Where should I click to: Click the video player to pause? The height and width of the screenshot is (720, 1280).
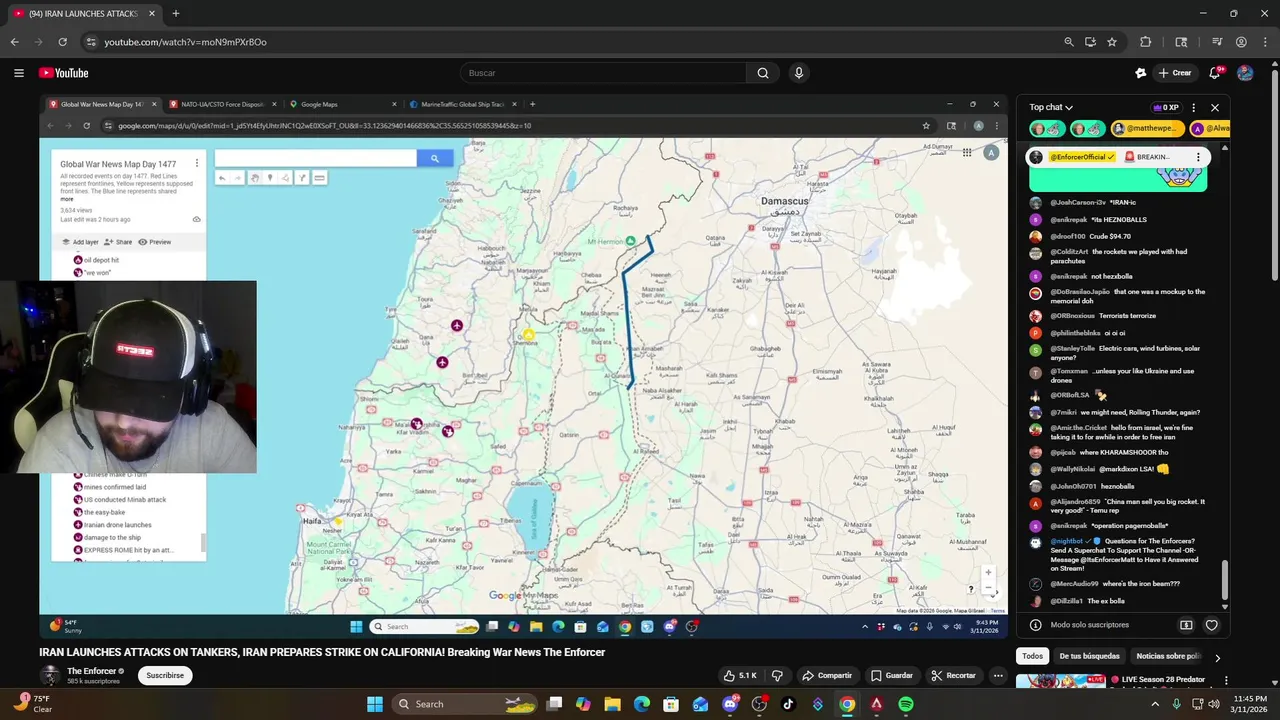(x=523, y=366)
